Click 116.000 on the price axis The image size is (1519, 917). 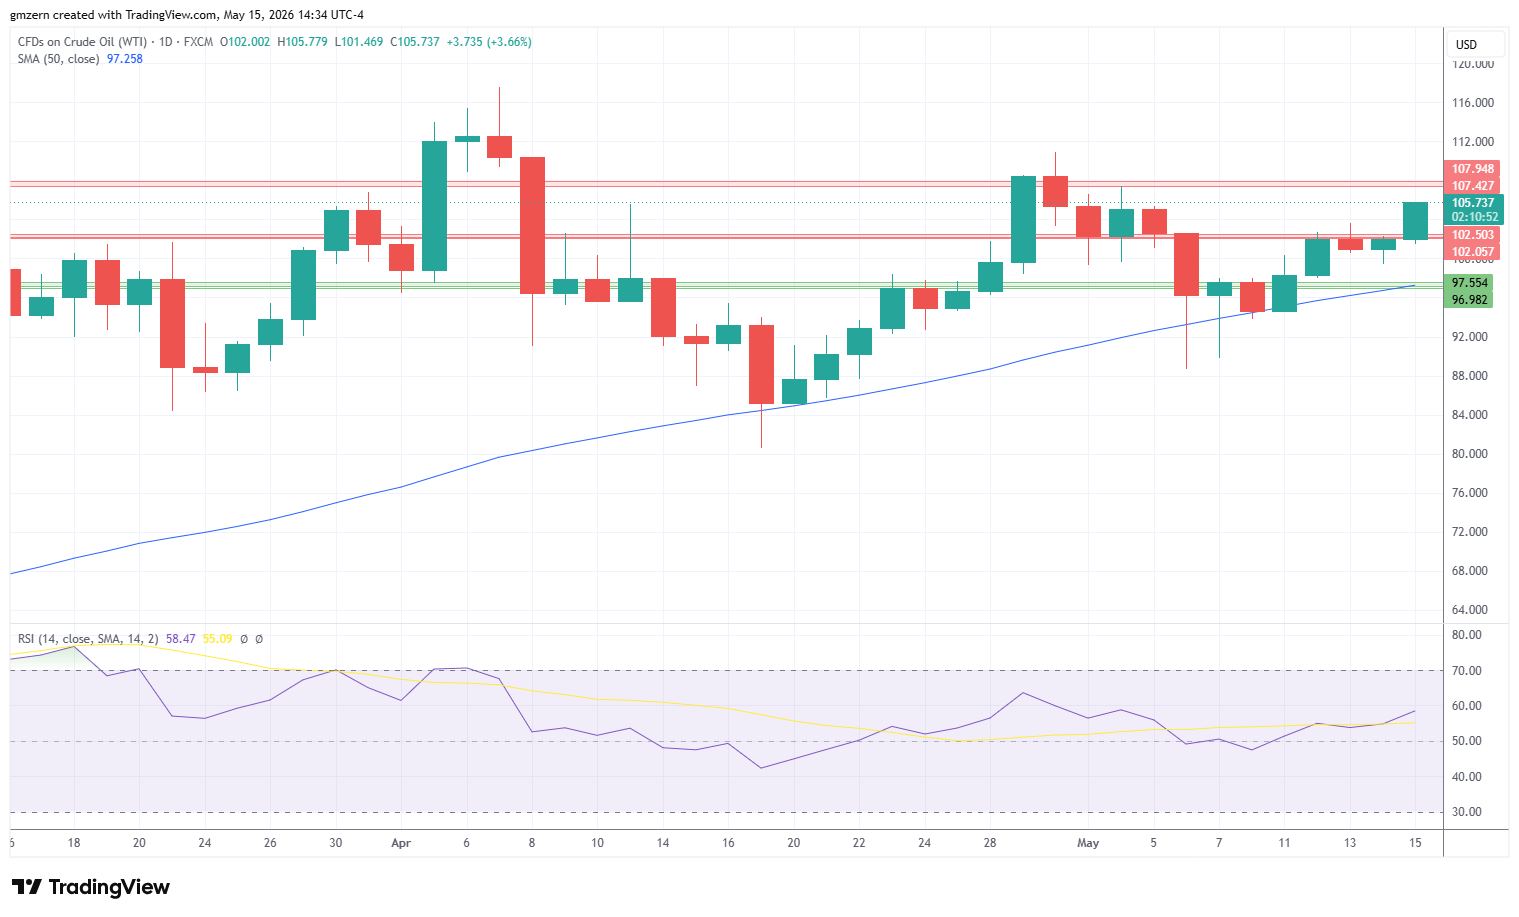[x=1472, y=103]
